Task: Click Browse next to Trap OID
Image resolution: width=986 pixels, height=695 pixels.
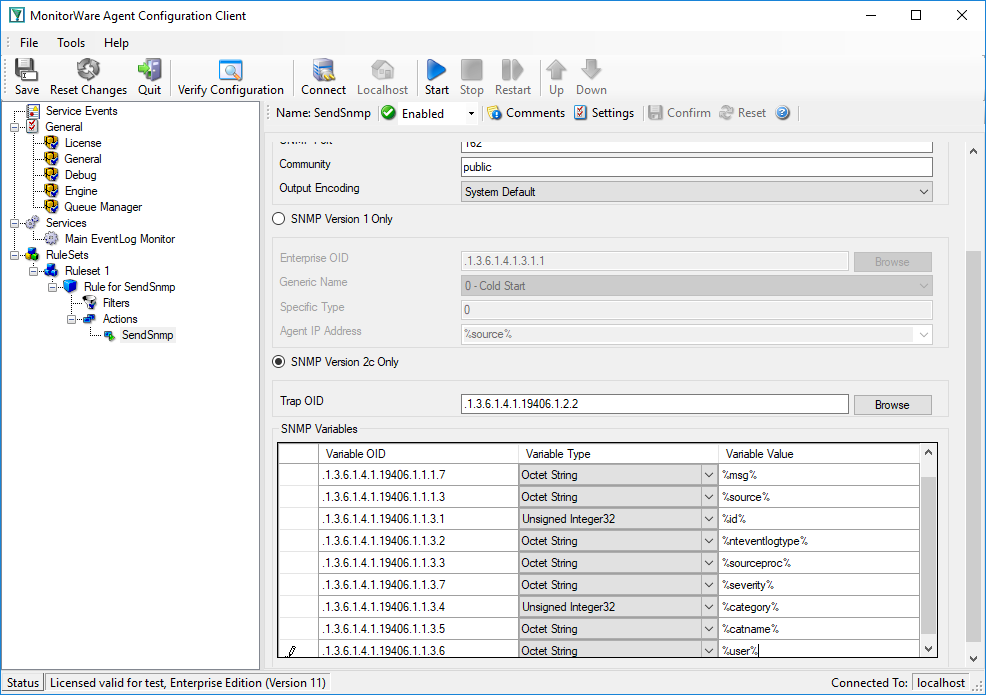Action: tap(892, 405)
